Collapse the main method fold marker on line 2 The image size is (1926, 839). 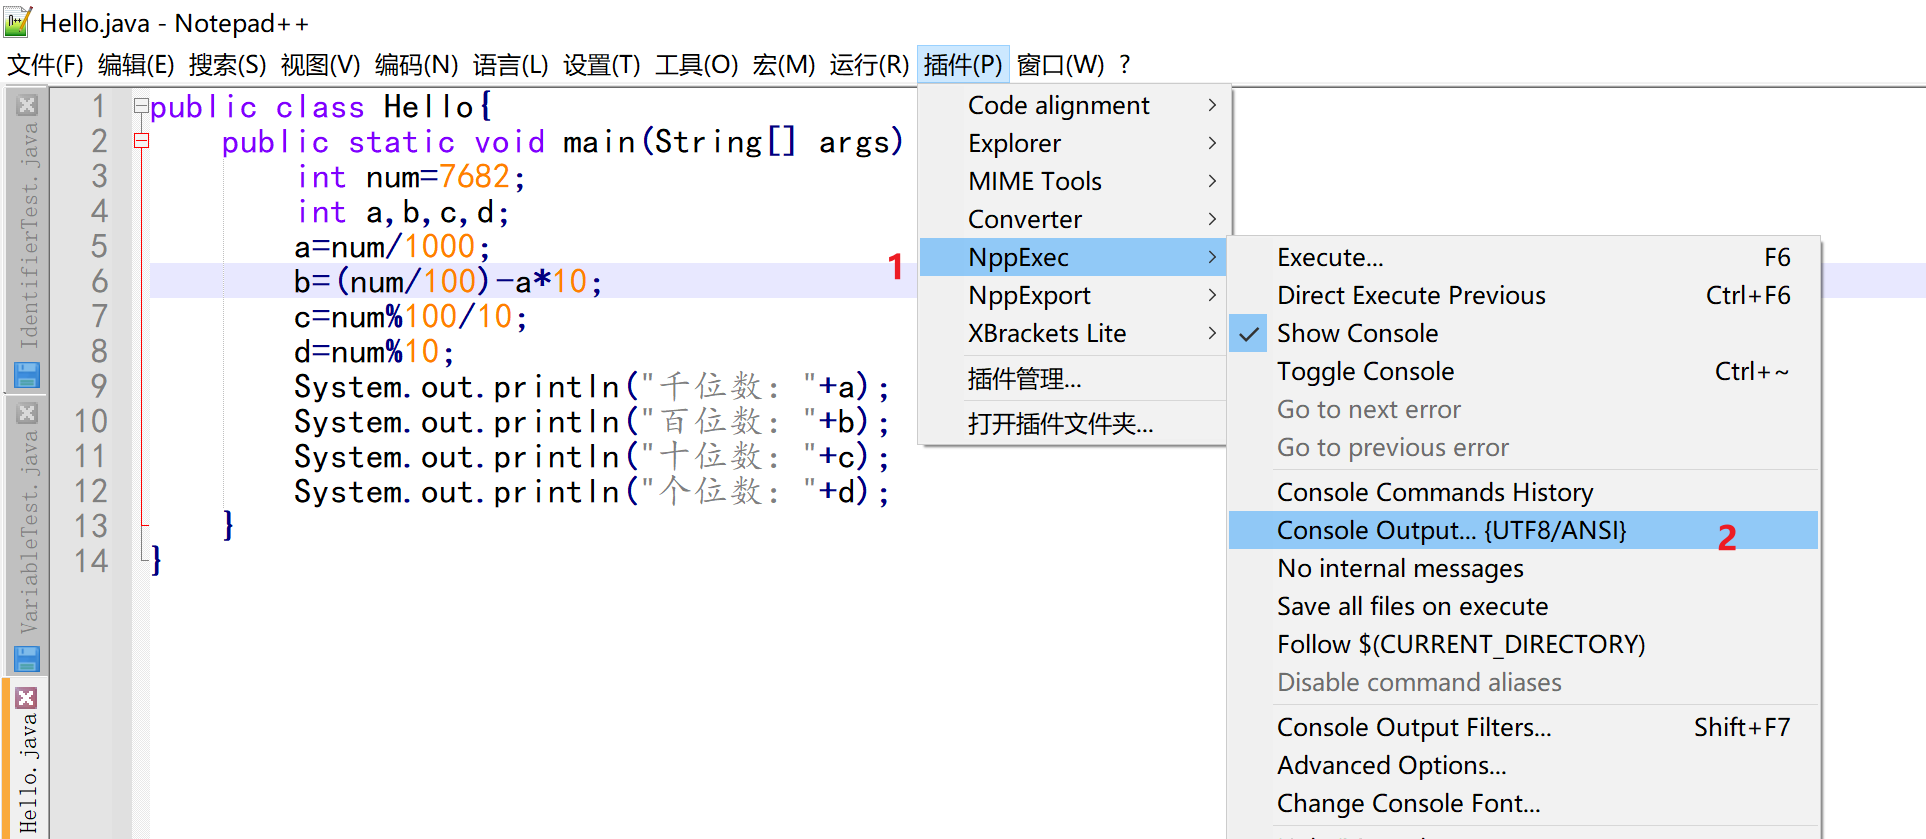141,141
